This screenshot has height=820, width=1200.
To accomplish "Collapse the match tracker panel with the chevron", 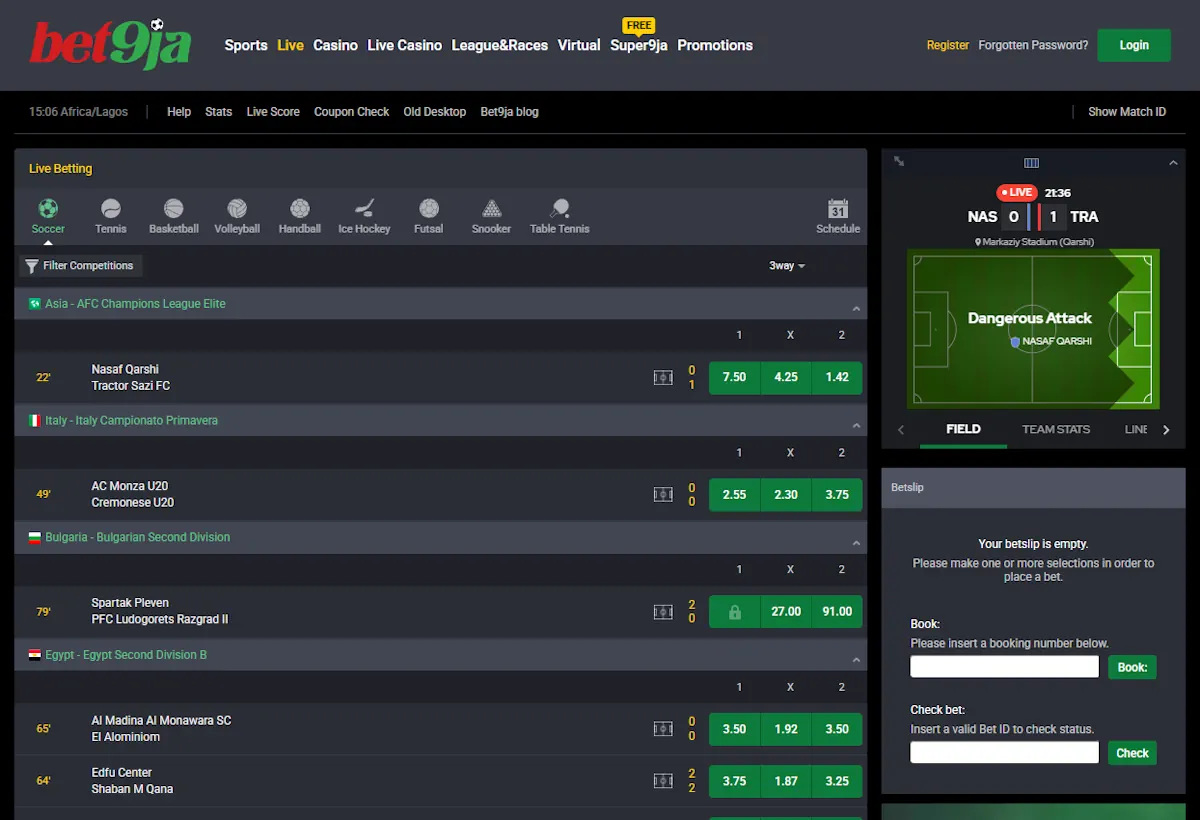I will (x=1172, y=161).
